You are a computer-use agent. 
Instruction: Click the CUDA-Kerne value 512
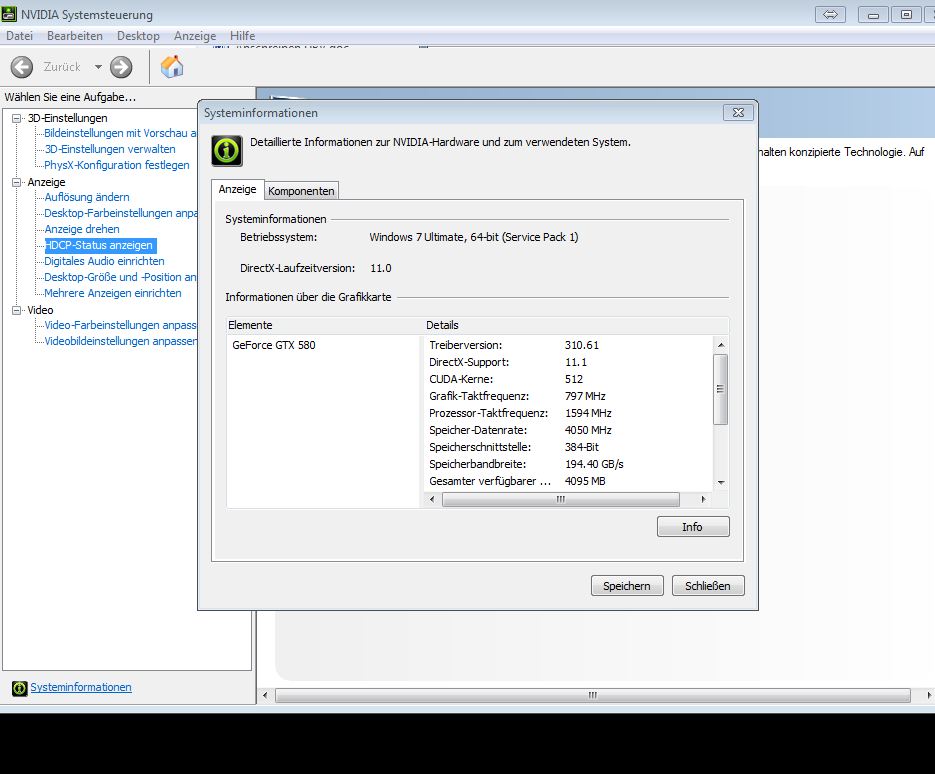574,379
